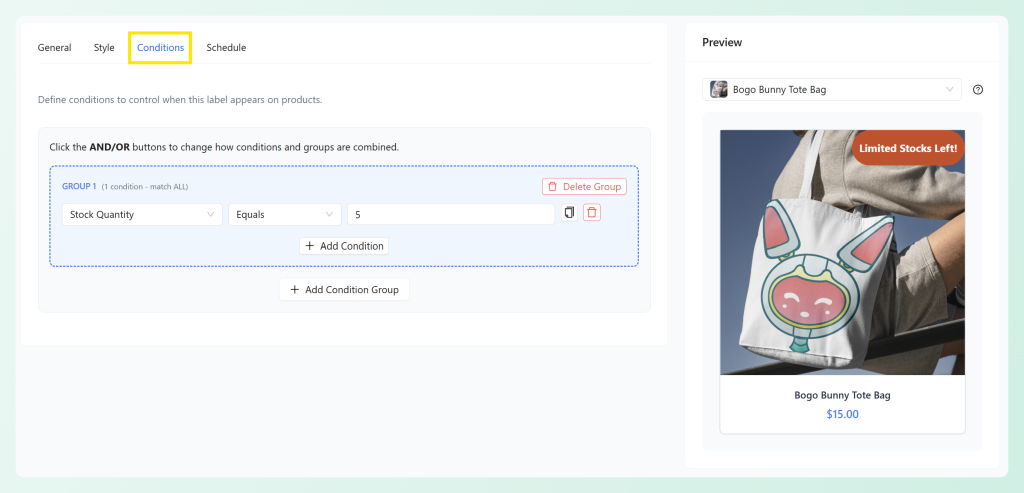Click Bogo Bunny Tote Bag title under image
1024x493 pixels.
842,395
